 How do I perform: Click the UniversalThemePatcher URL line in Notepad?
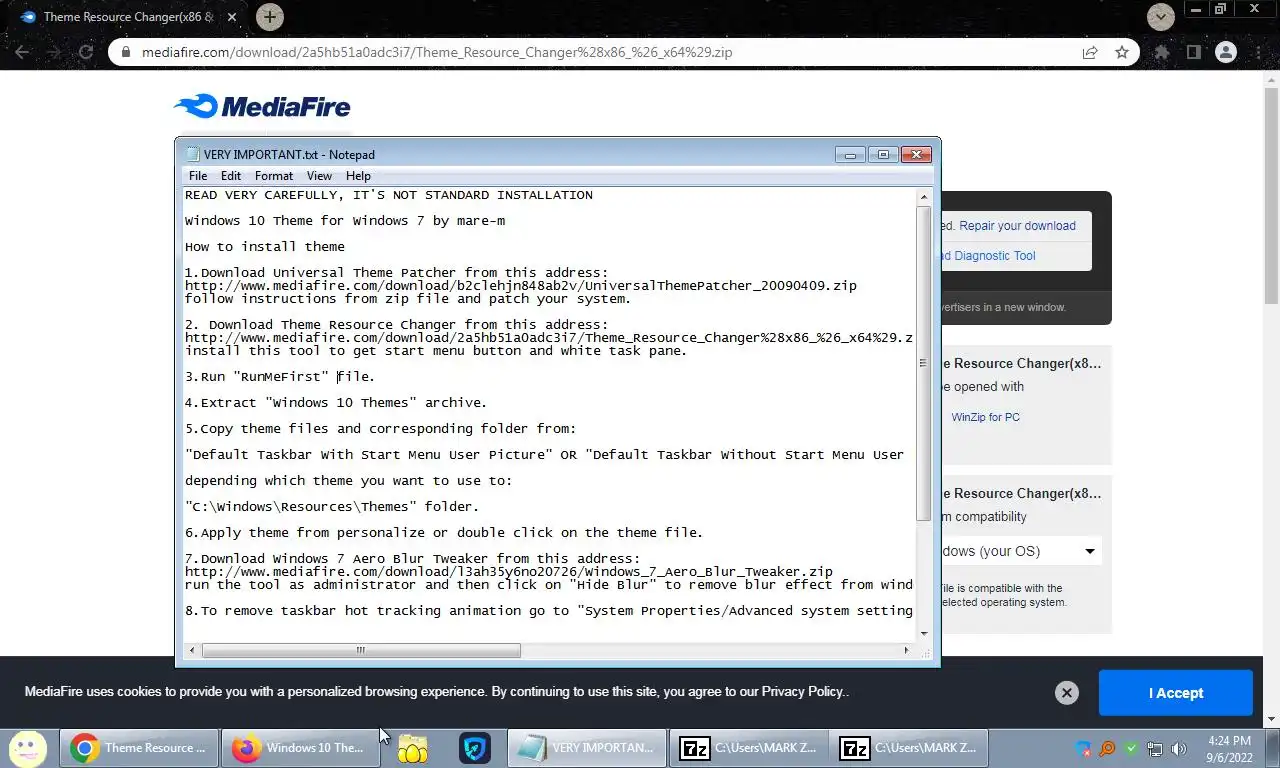click(521, 286)
